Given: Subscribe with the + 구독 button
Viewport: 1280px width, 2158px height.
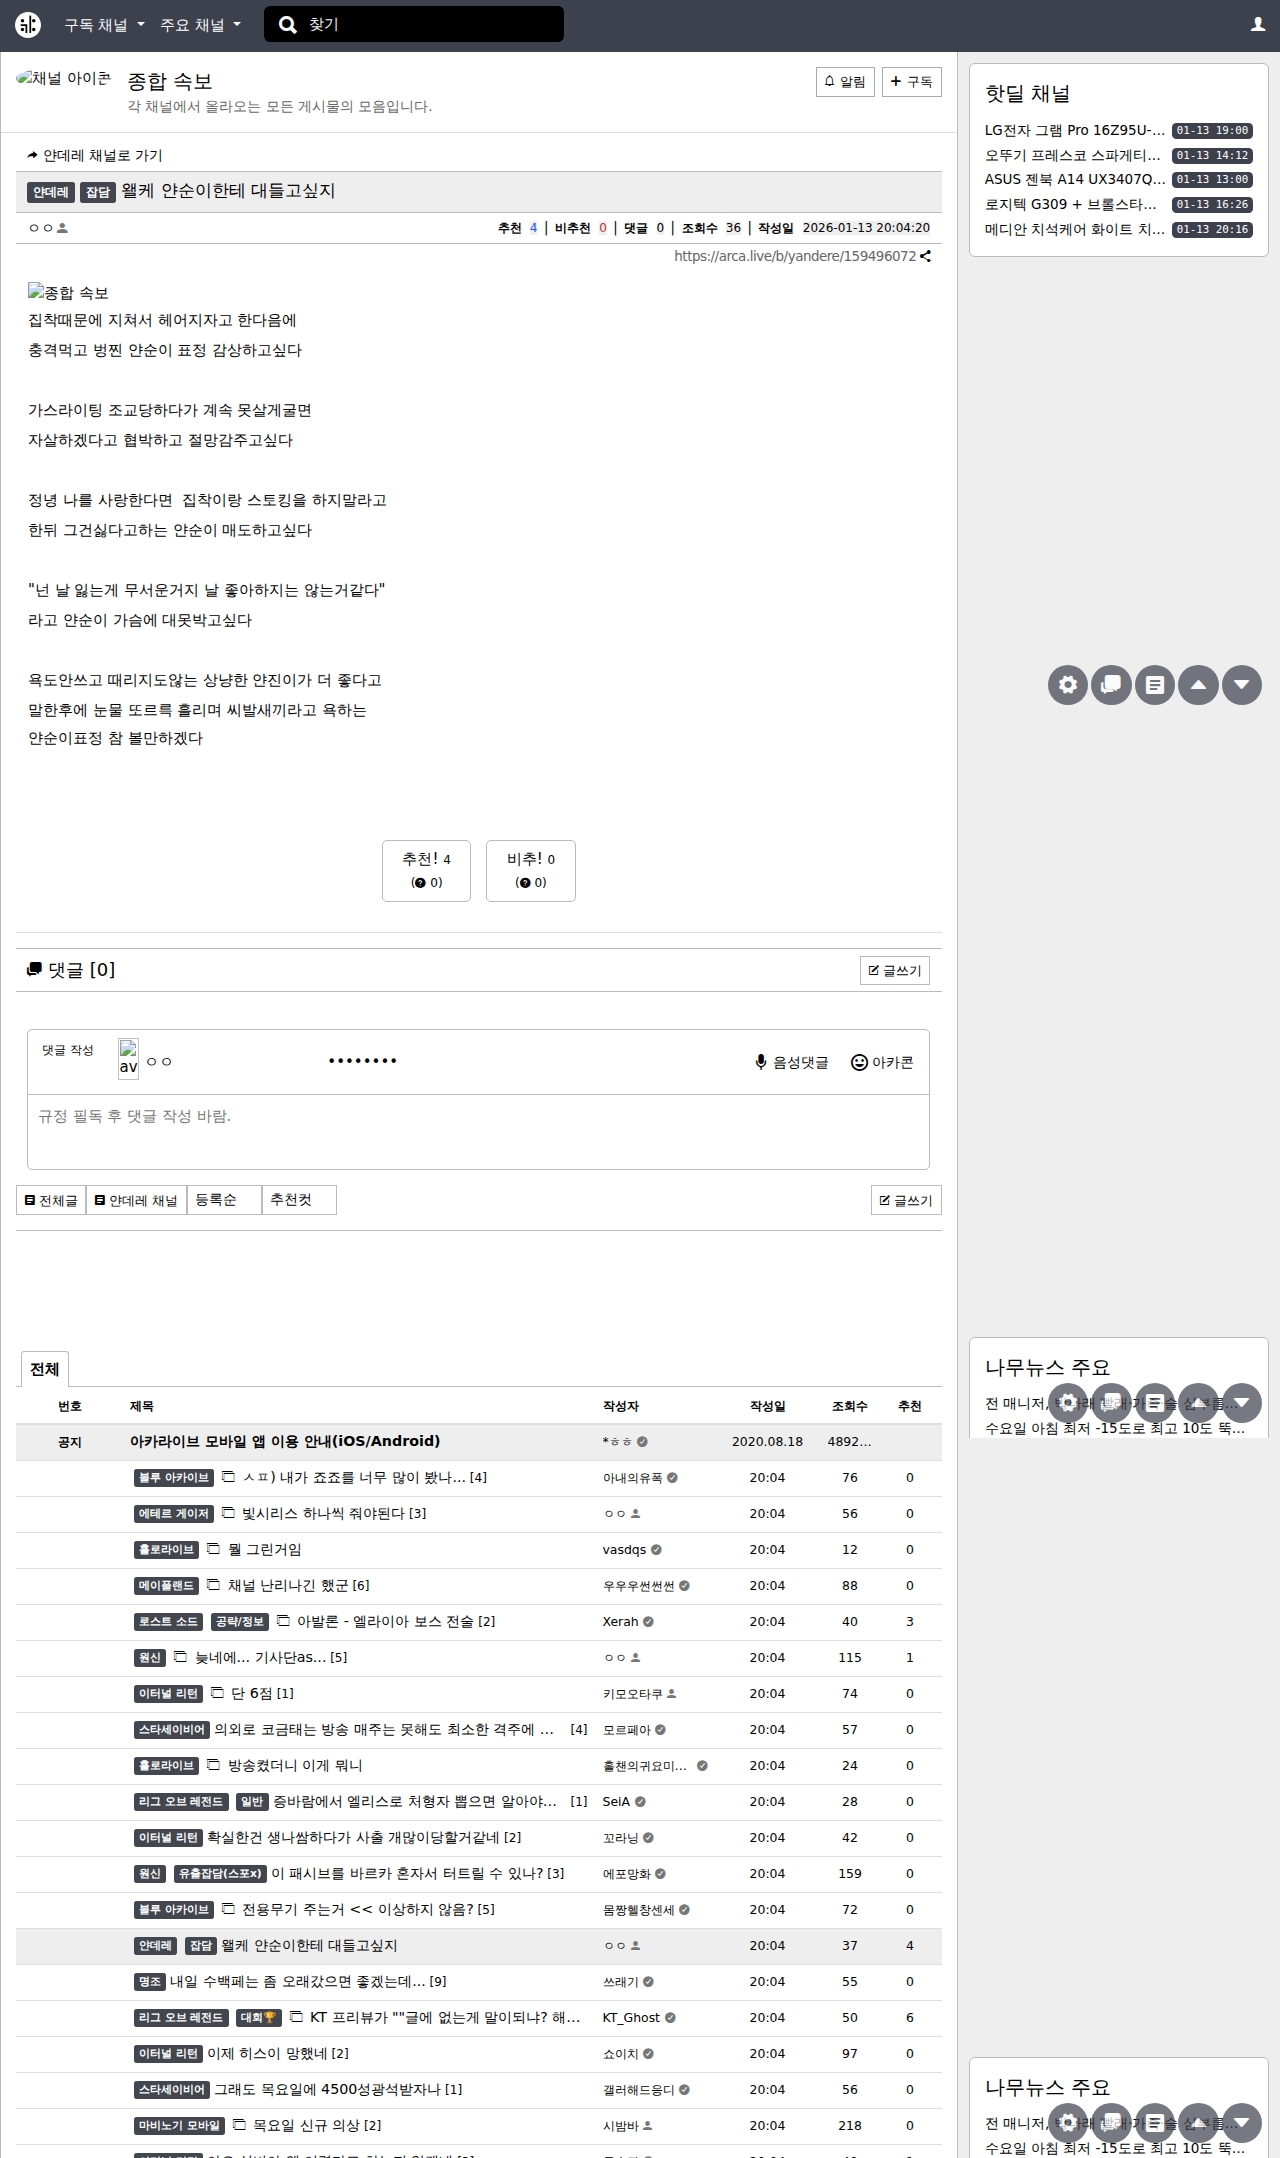Looking at the screenshot, I should (912, 82).
